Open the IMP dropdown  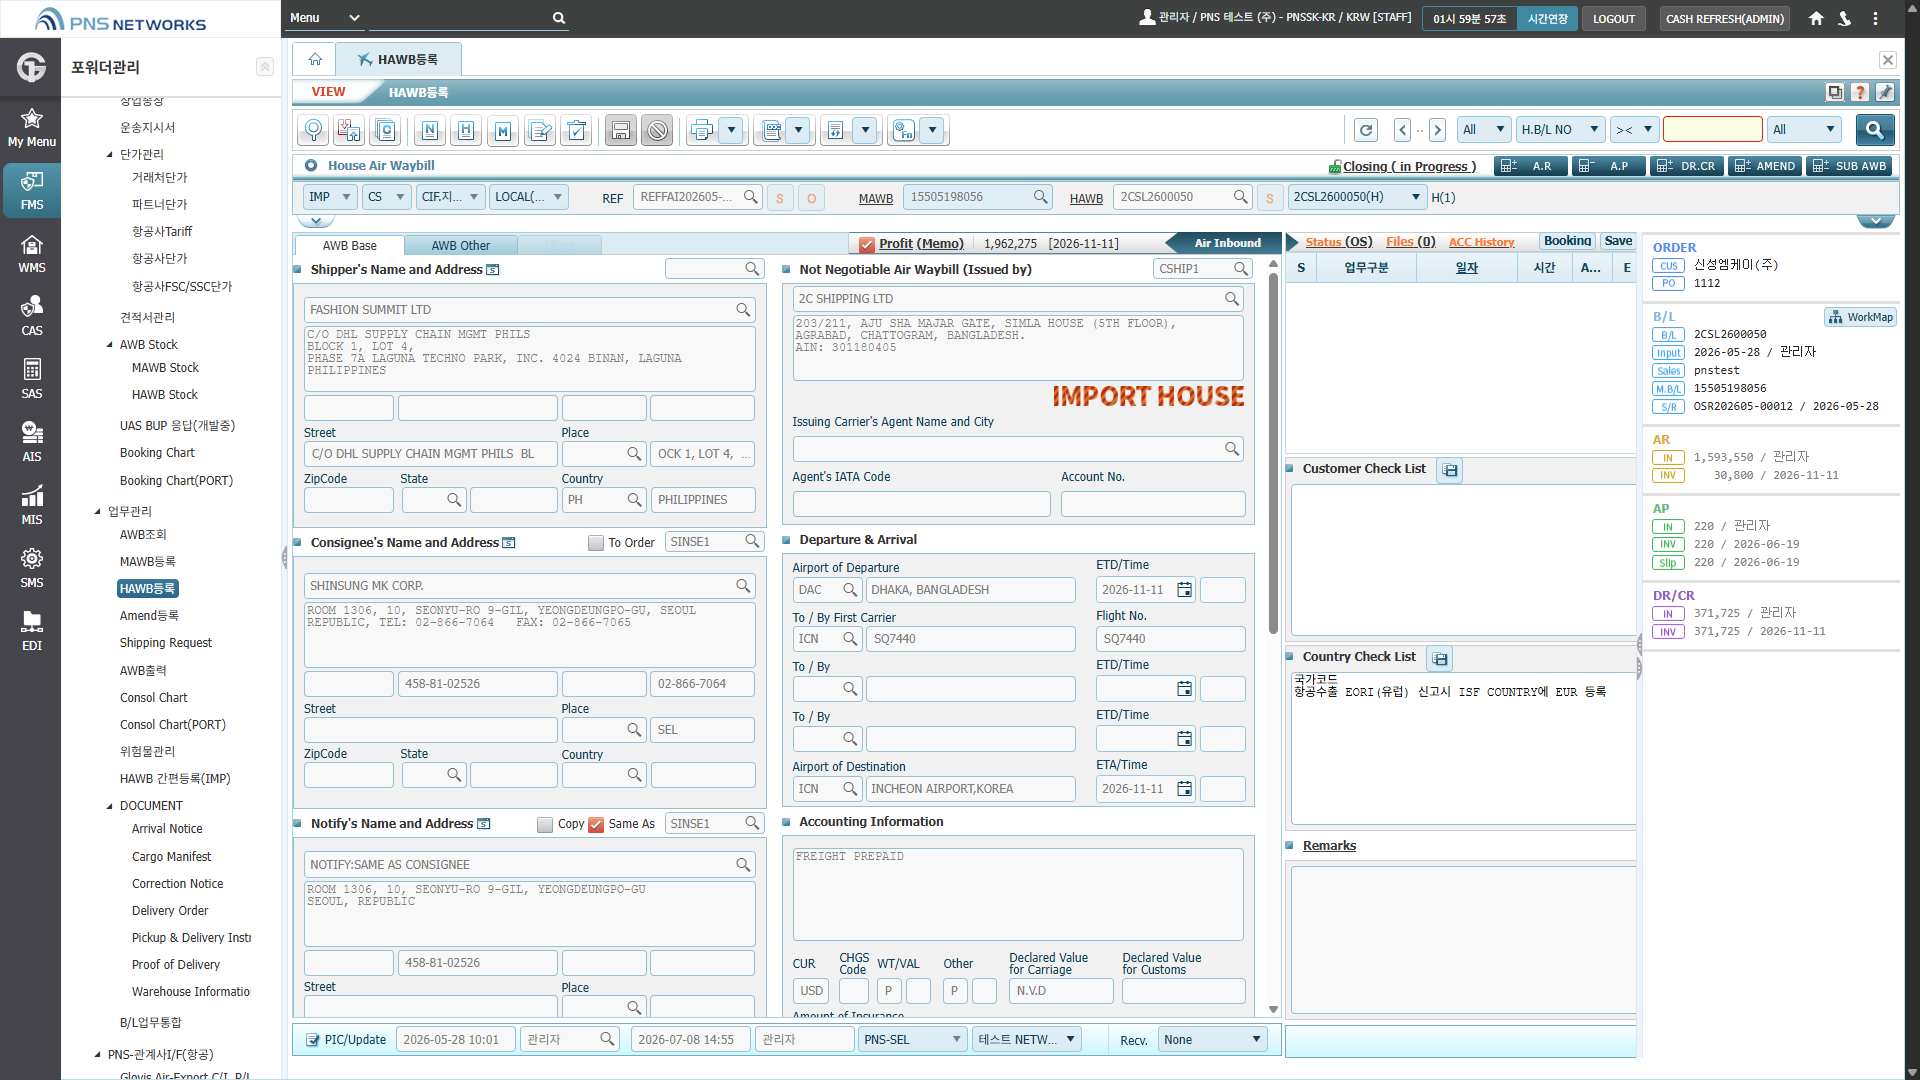tap(330, 197)
